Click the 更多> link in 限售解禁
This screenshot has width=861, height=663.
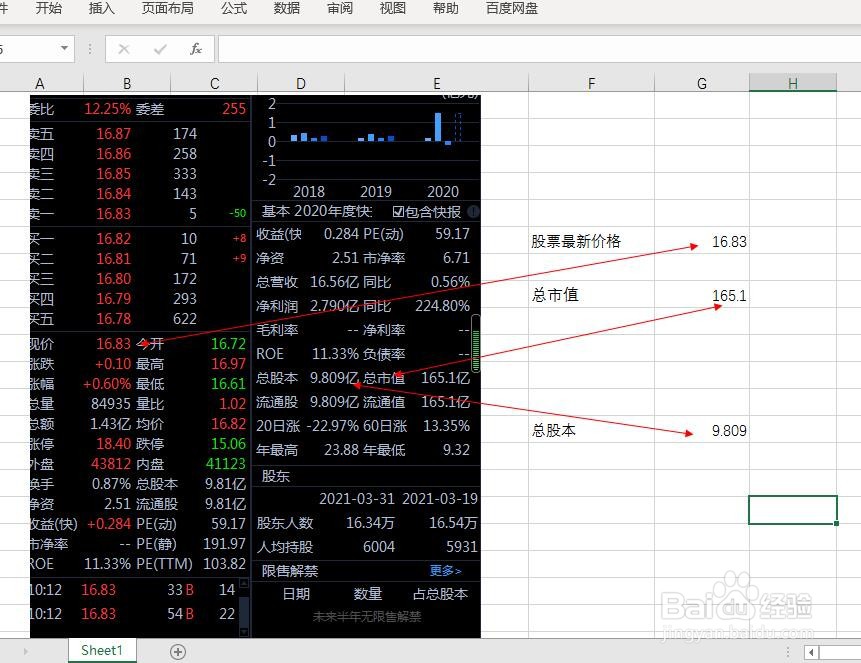pyautogui.click(x=445, y=571)
